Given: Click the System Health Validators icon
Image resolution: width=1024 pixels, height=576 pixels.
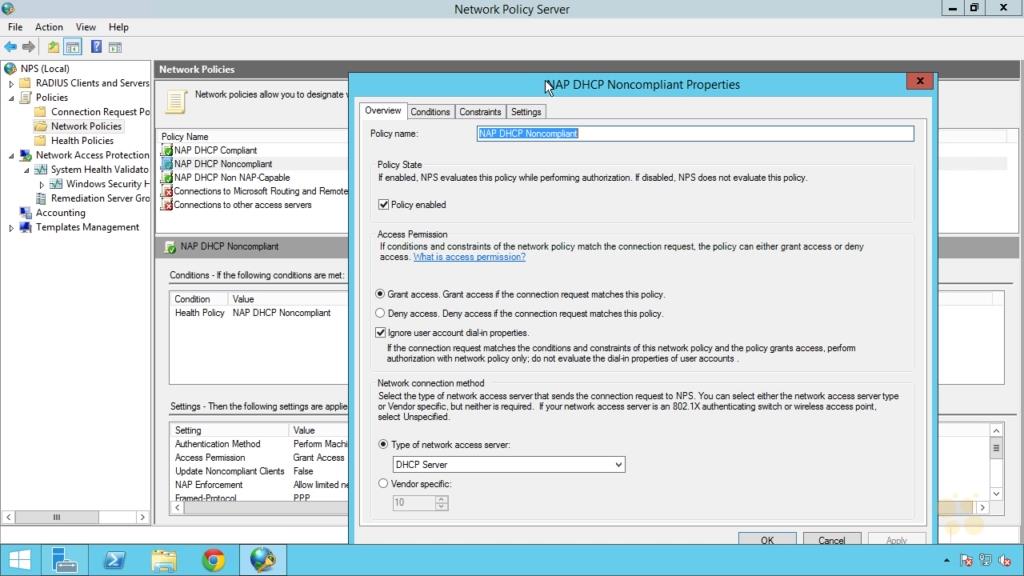Looking at the screenshot, I should click(41, 169).
